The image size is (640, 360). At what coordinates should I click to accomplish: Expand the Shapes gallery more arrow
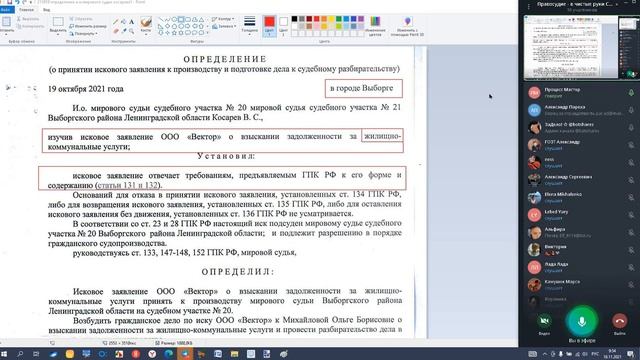(x=207, y=33)
